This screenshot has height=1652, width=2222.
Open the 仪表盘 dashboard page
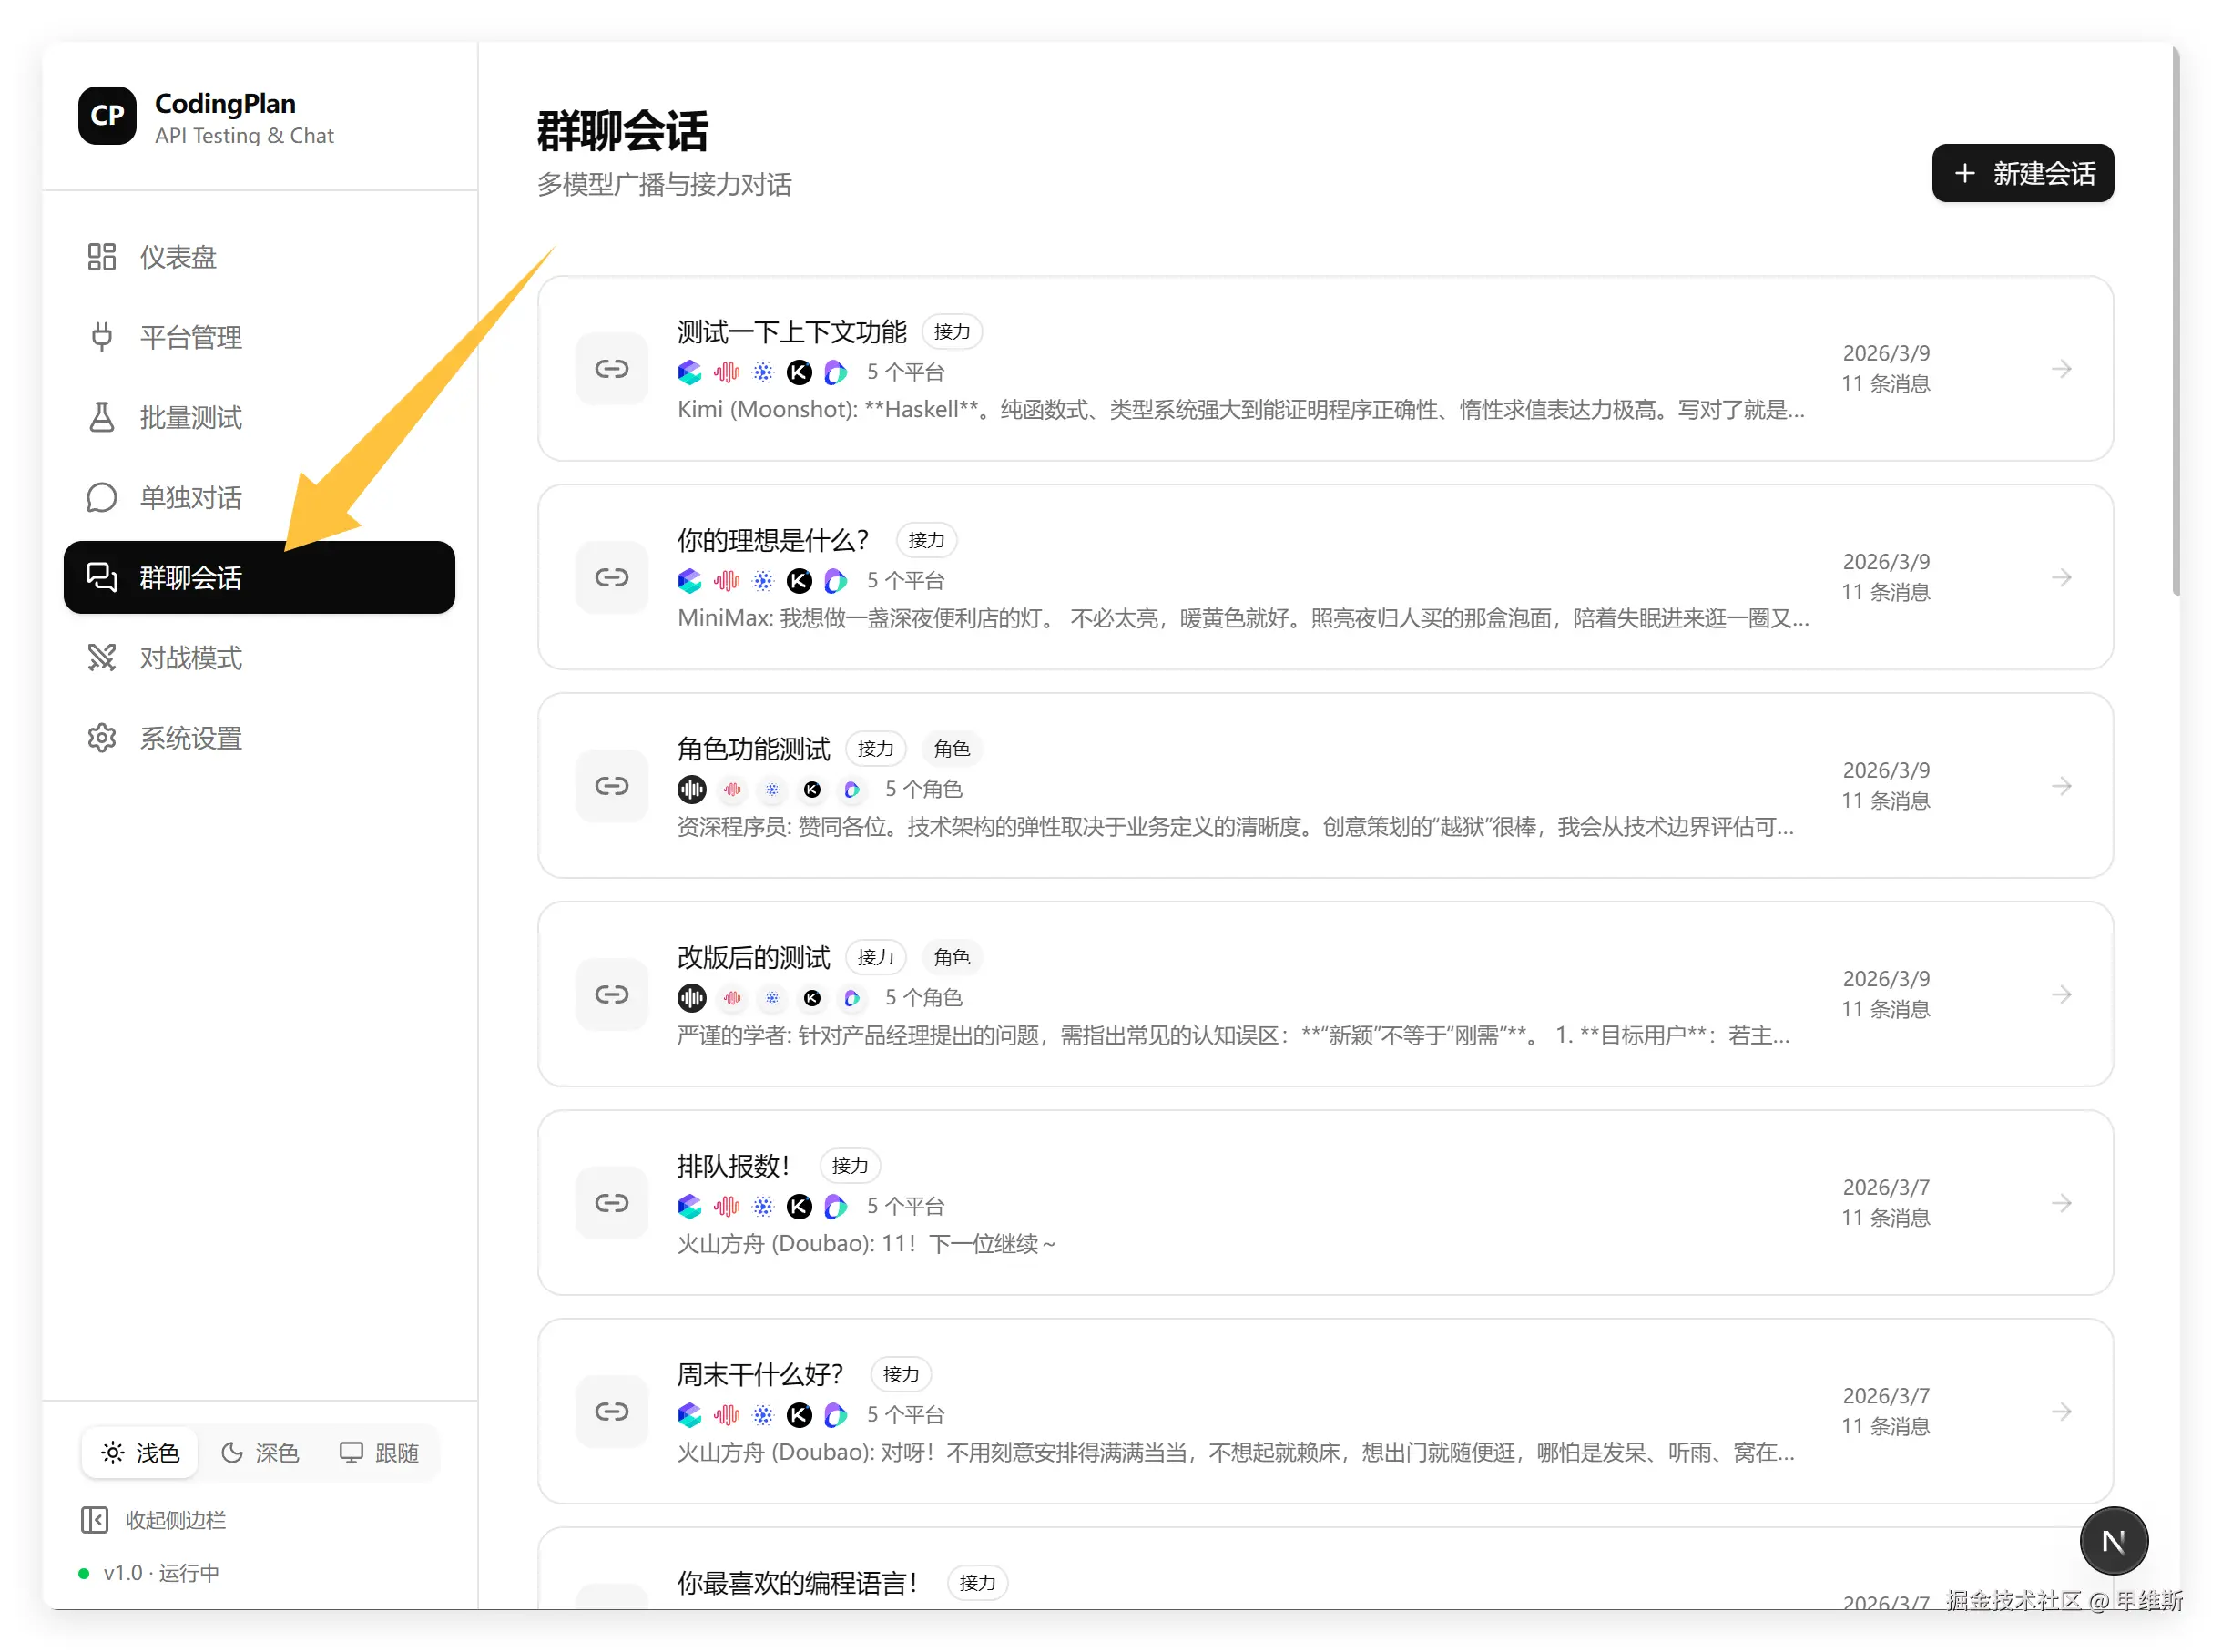click(x=177, y=258)
